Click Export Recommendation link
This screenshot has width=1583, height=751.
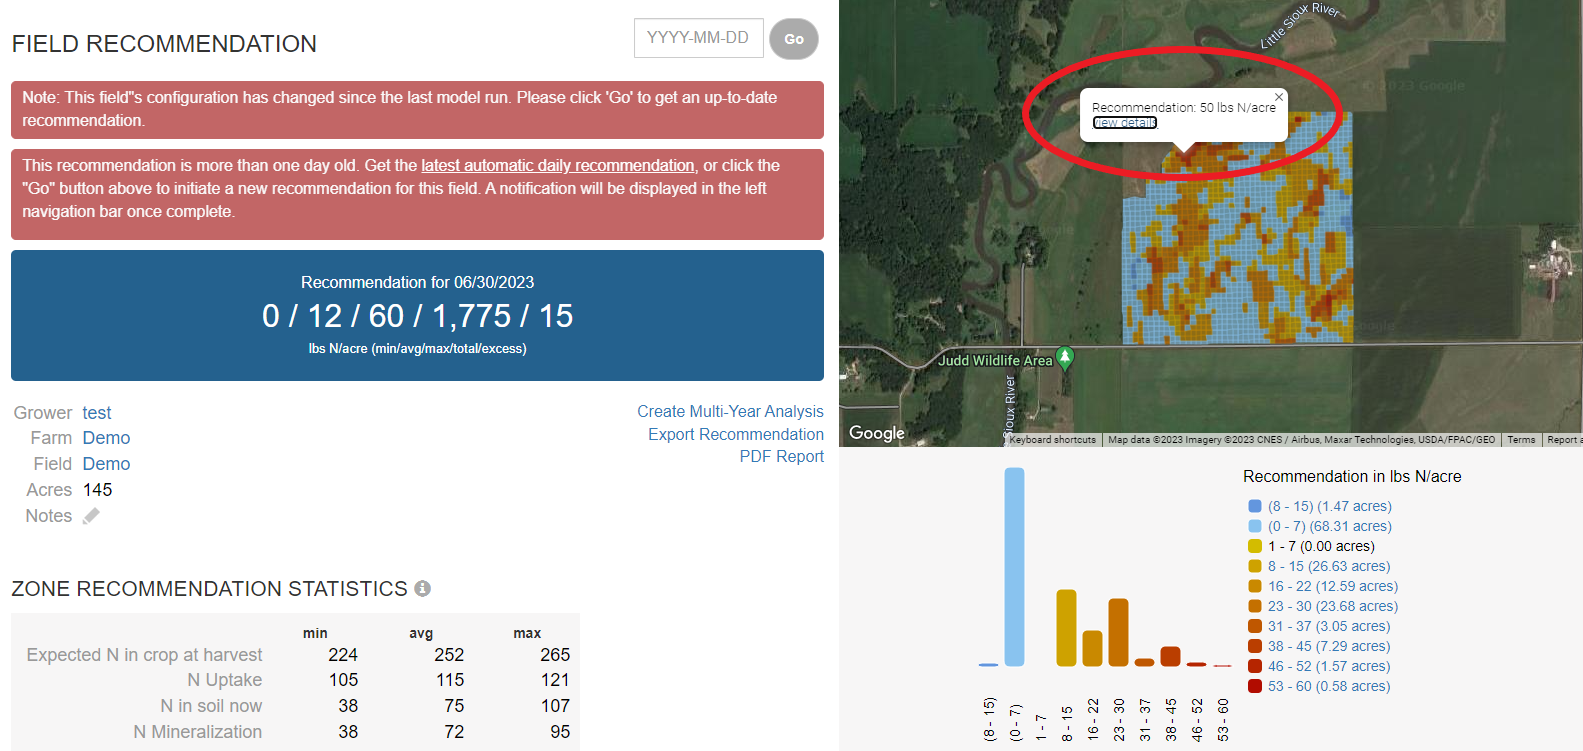coord(735,434)
